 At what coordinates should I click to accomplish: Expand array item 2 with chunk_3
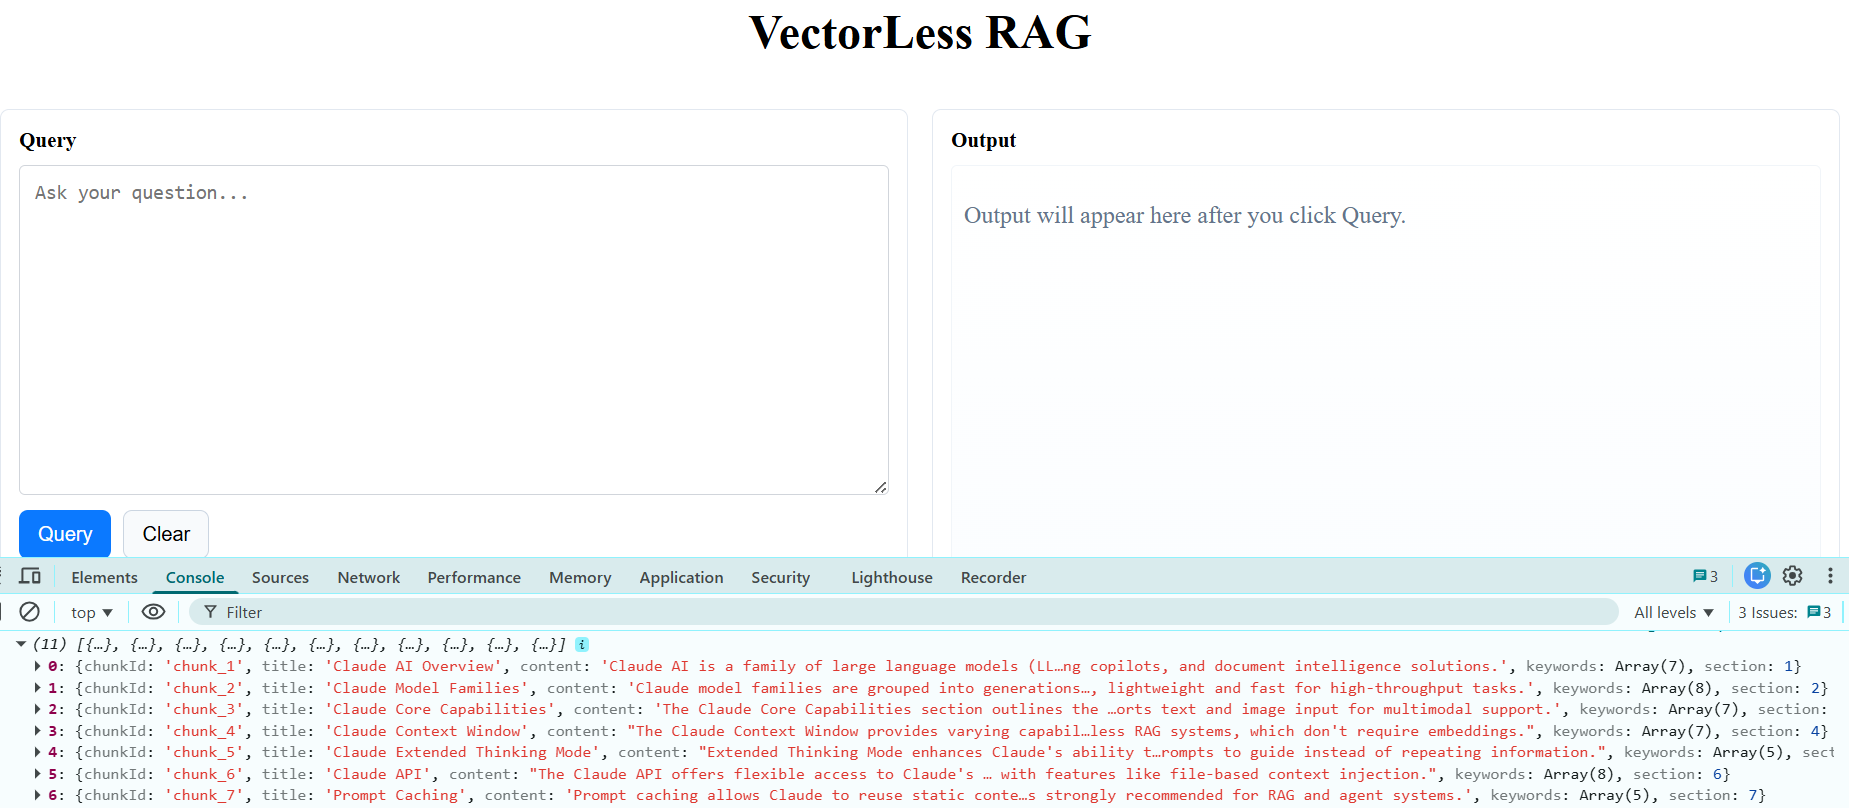pyautogui.click(x=38, y=709)
